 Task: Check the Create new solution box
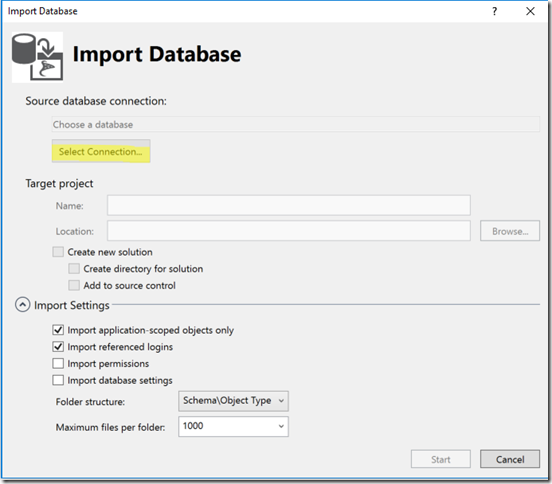pyautogui.click(x=58, y=252)
